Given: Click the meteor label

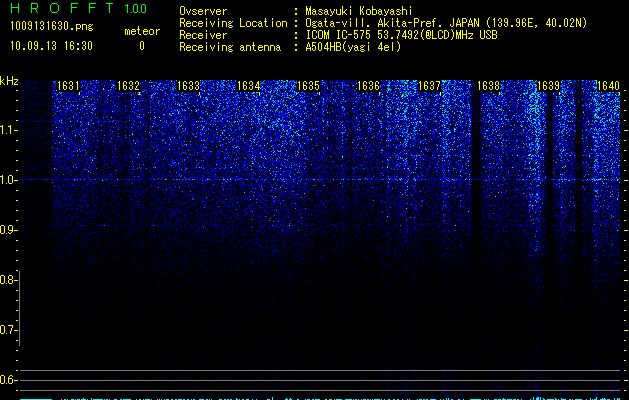Looking at the screenshot, I should pos(142,31).
